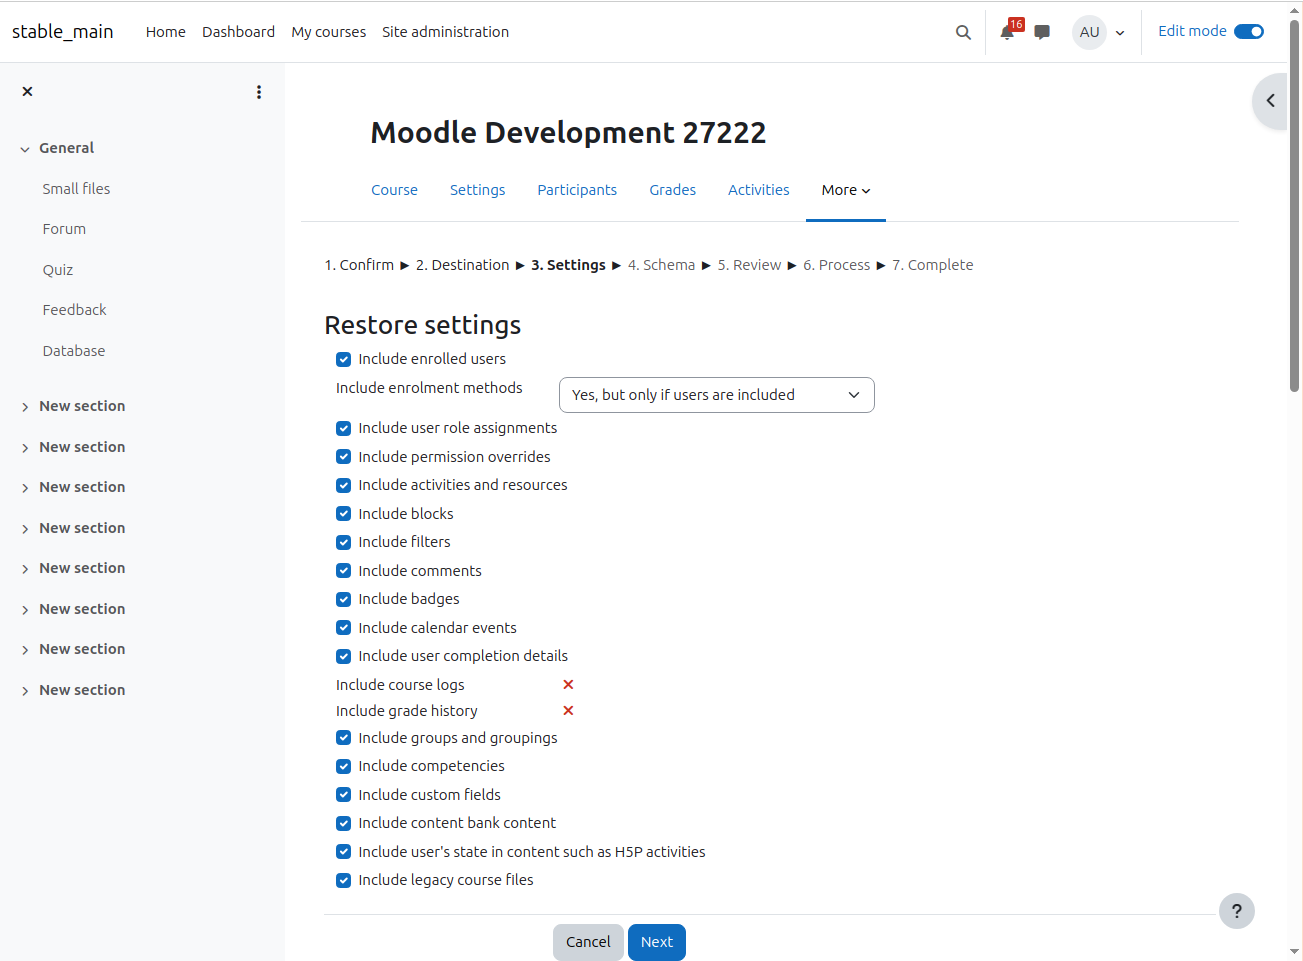The height and width of the screenshot is (961, 1303).
Task: Uncheck Include comments checkbox
Action: [x=343, y=571]
